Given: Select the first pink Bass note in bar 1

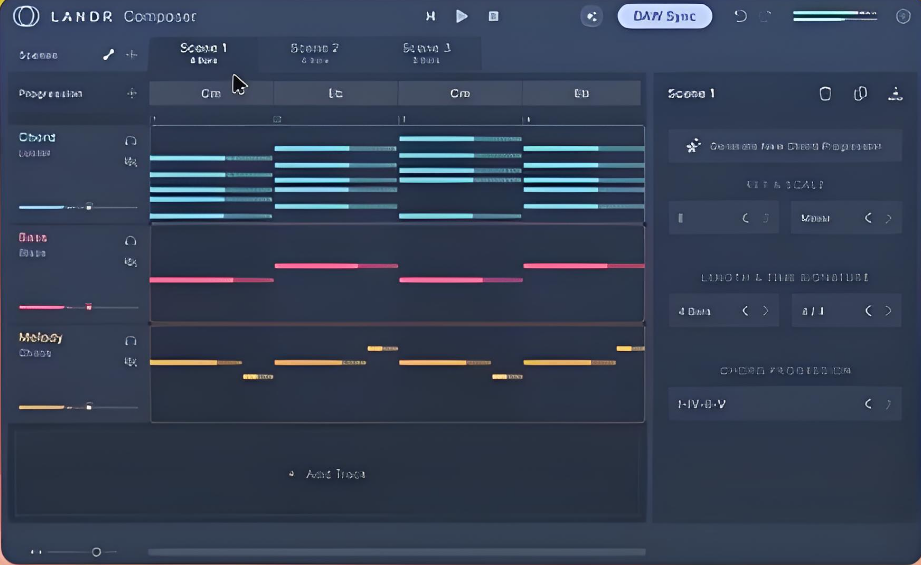Looking at the screenshot, I should pyautogui.click(x=211, y=280).
